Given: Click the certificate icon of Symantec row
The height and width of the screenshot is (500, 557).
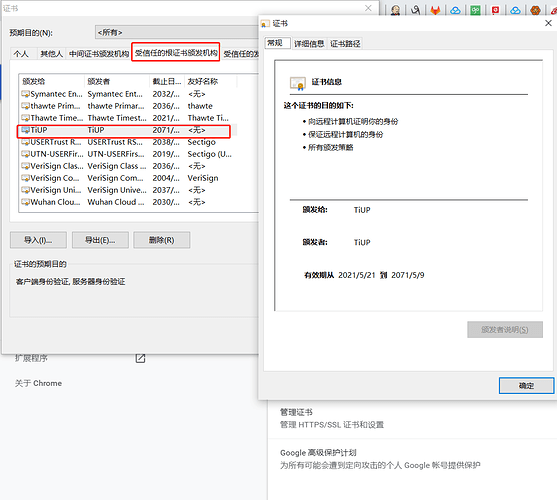Looking at the screenshot, I should click(25, 94).
